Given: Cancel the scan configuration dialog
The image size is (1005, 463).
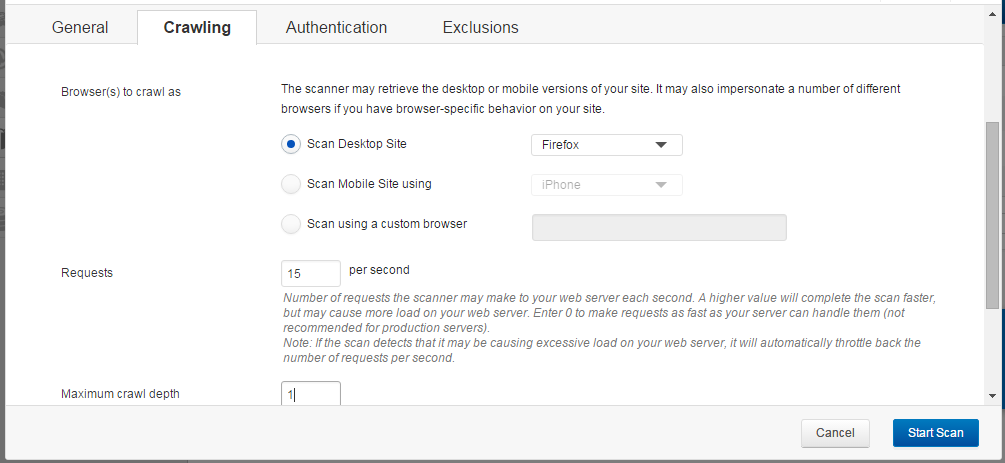Looking at the screenshot, I should 835,433.
